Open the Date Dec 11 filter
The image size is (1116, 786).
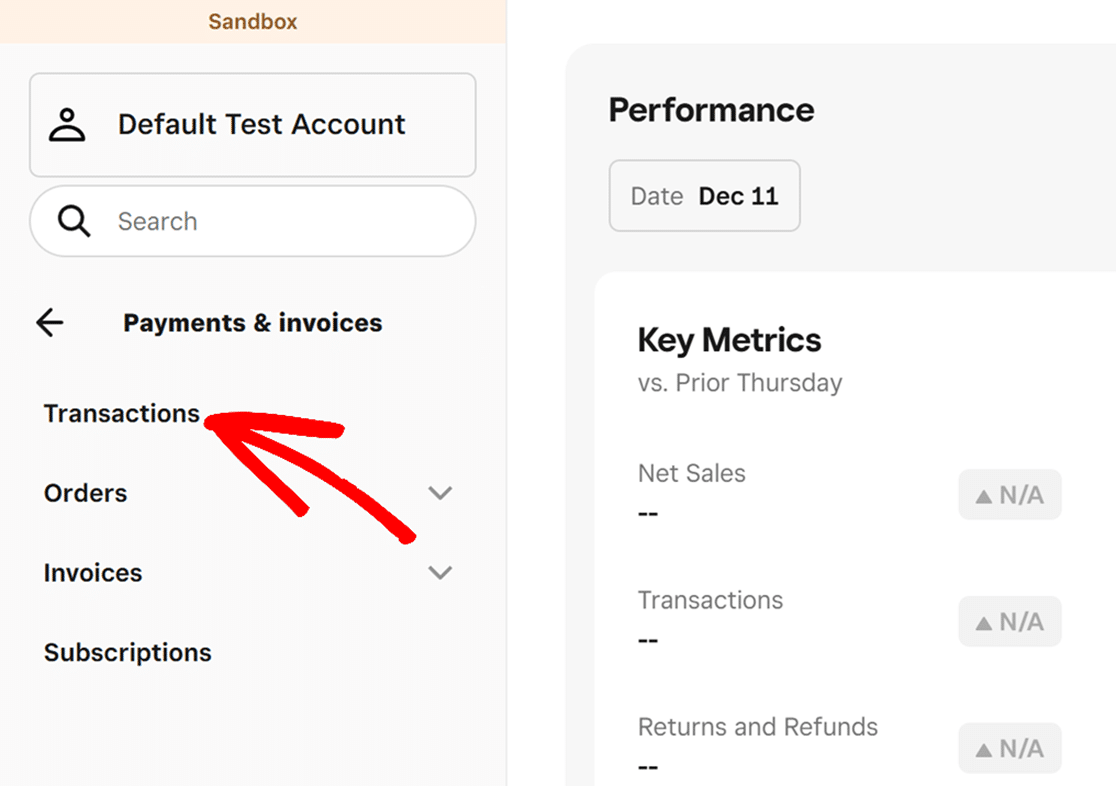[x=704, y=196]
